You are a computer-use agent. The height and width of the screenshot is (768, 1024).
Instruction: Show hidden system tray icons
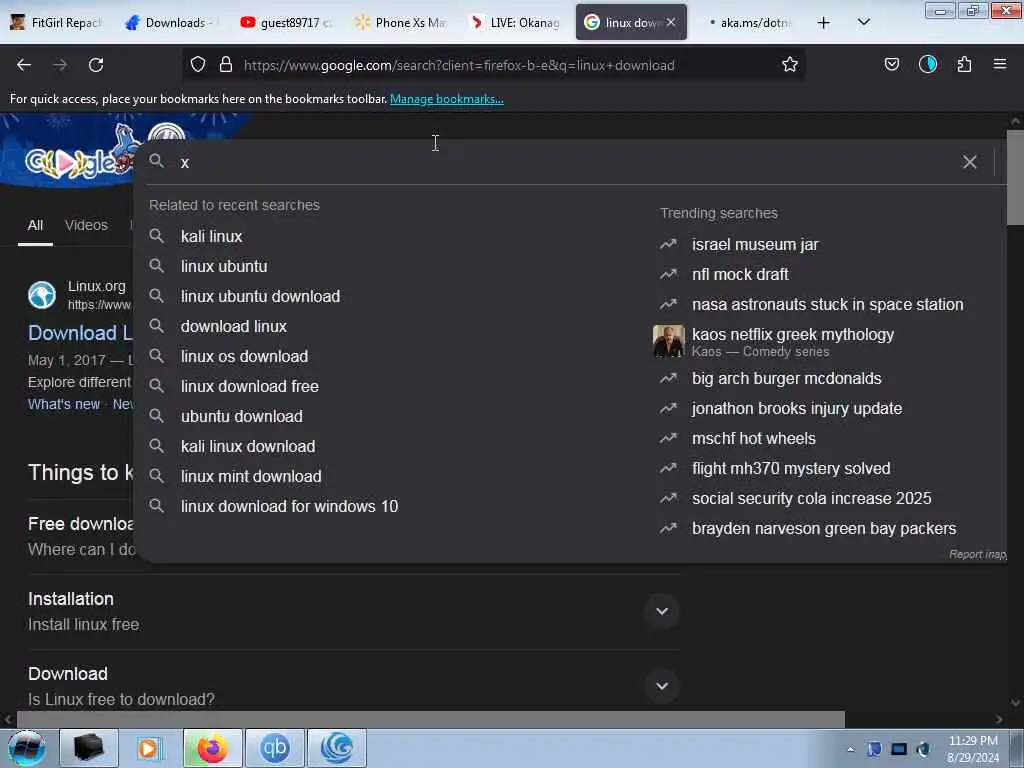[x=850, y=750]
